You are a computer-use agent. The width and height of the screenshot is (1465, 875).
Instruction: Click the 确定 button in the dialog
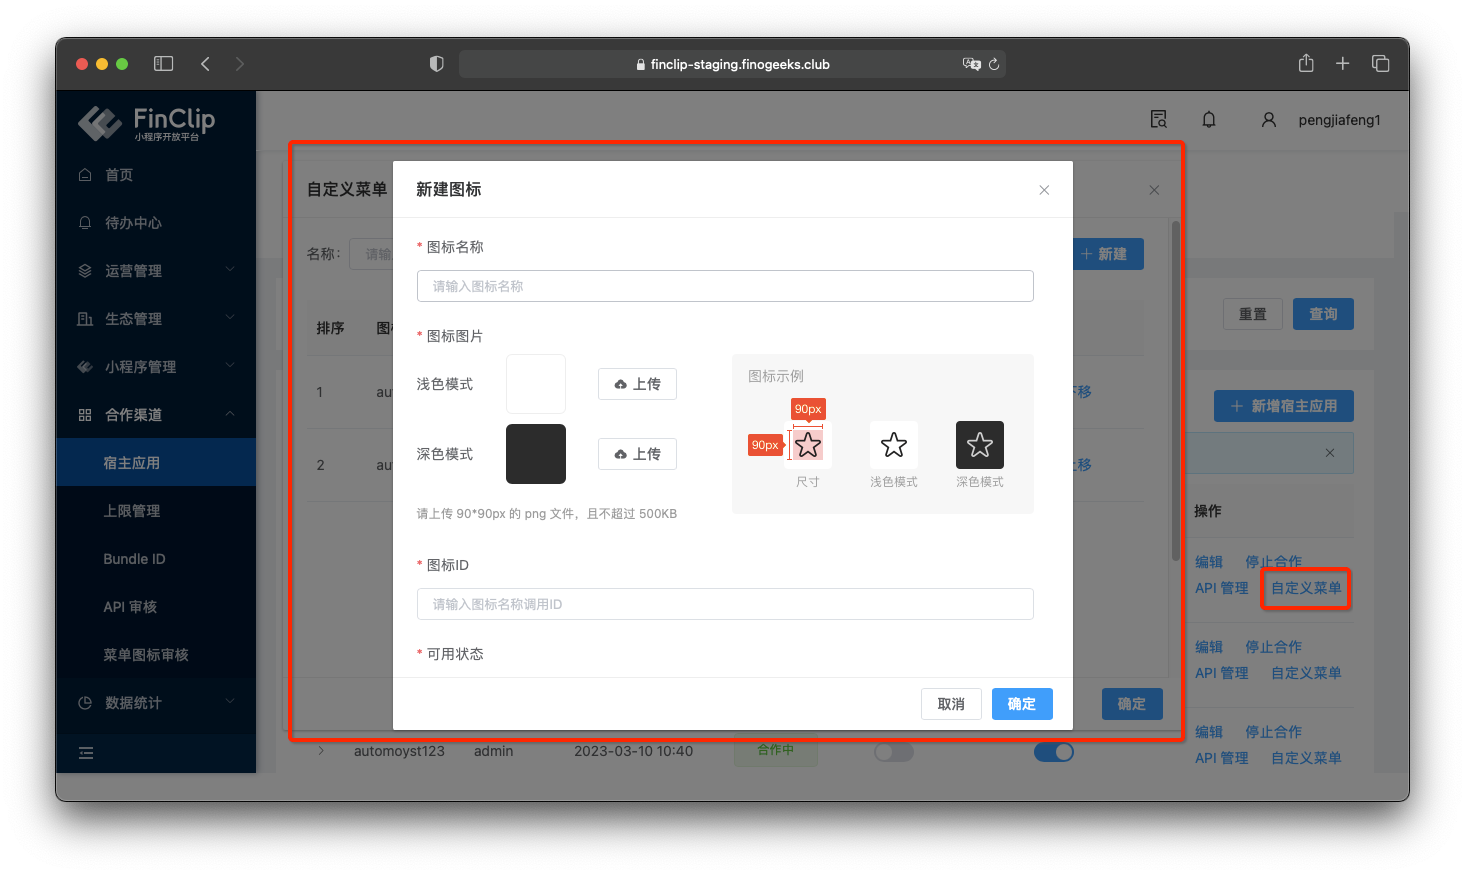1022,704
